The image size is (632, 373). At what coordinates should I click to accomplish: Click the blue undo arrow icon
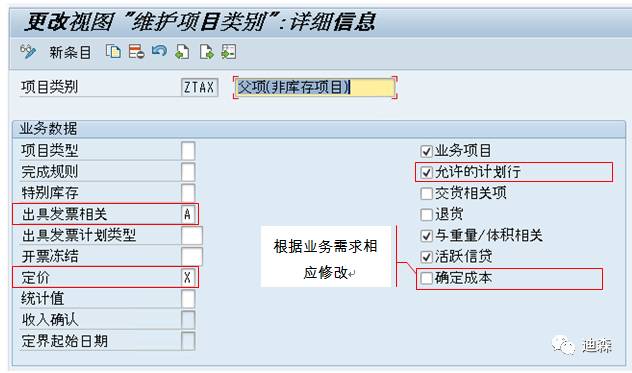click(159, 51)
